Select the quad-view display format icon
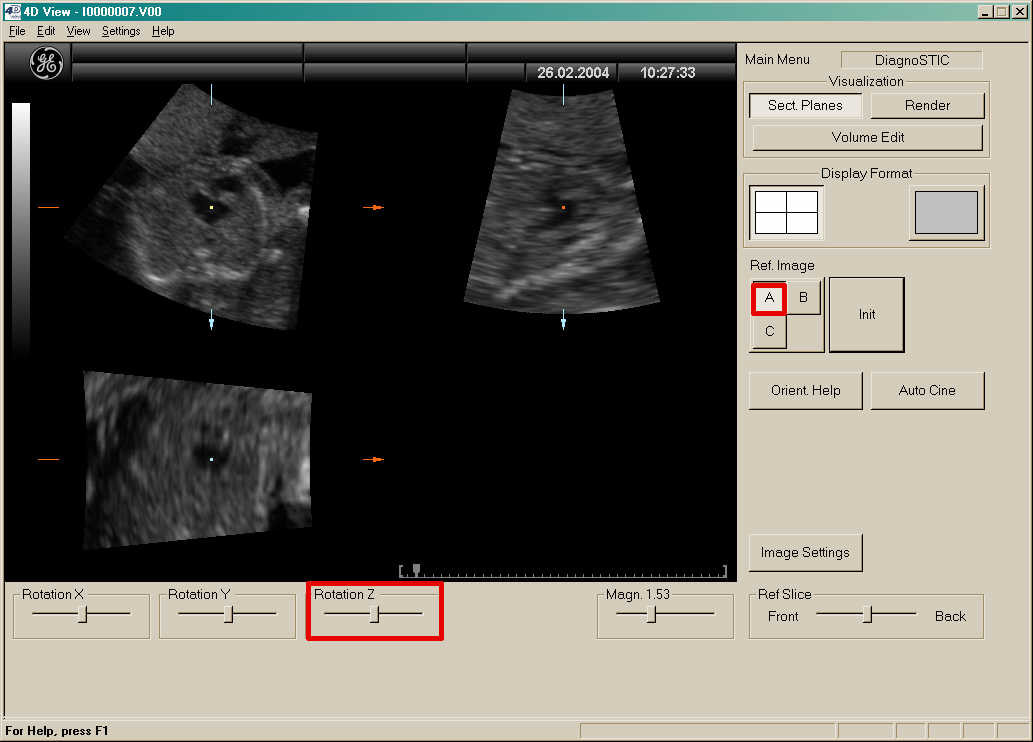 point(786,212)
